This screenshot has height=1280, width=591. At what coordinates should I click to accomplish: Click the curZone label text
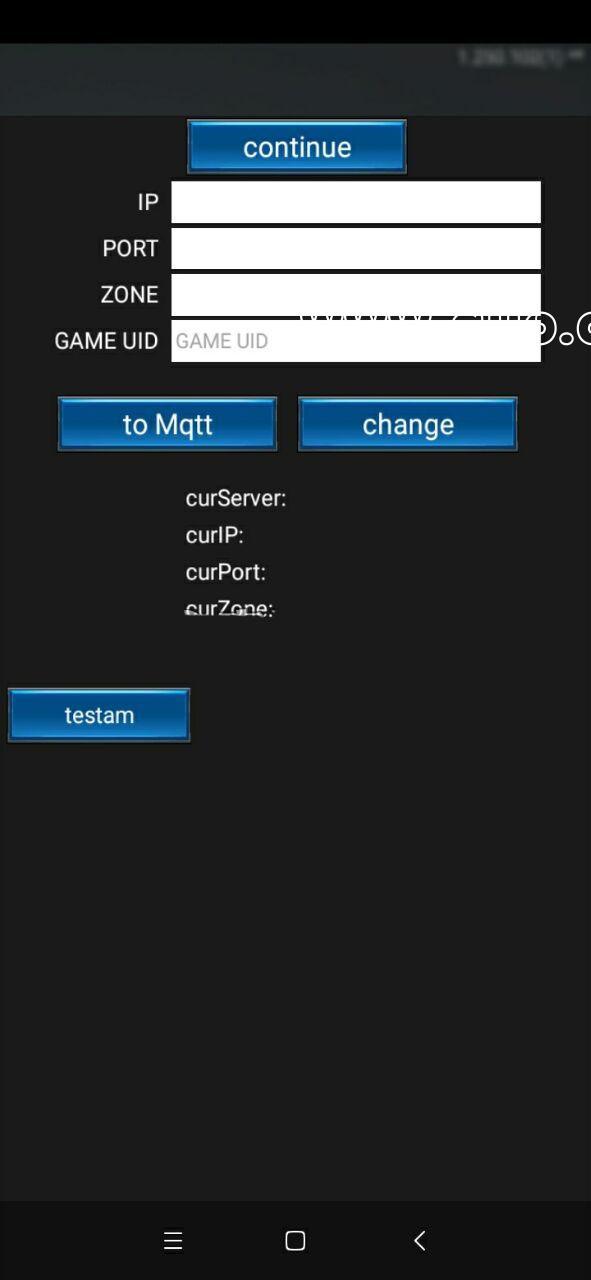coord(230,608)
